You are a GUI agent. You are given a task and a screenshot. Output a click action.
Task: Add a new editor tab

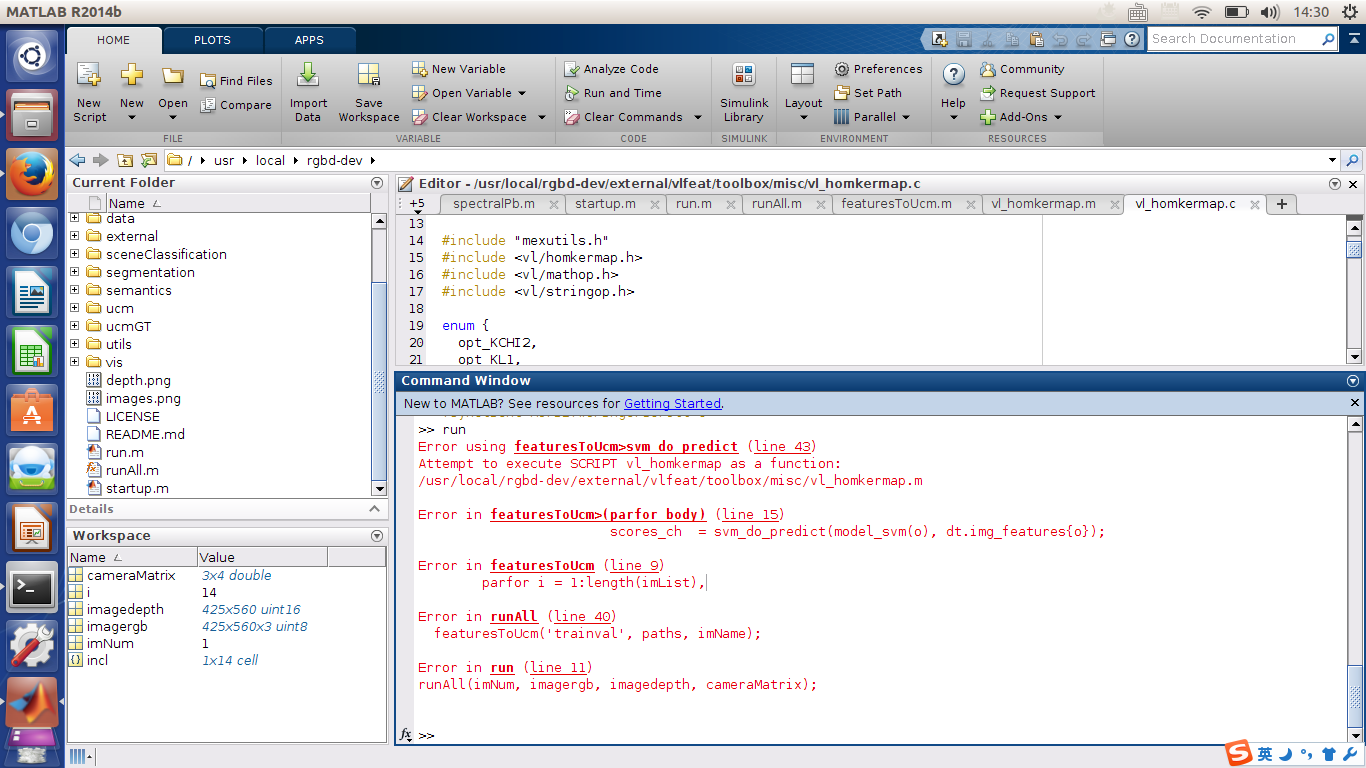pos(1281,204)
